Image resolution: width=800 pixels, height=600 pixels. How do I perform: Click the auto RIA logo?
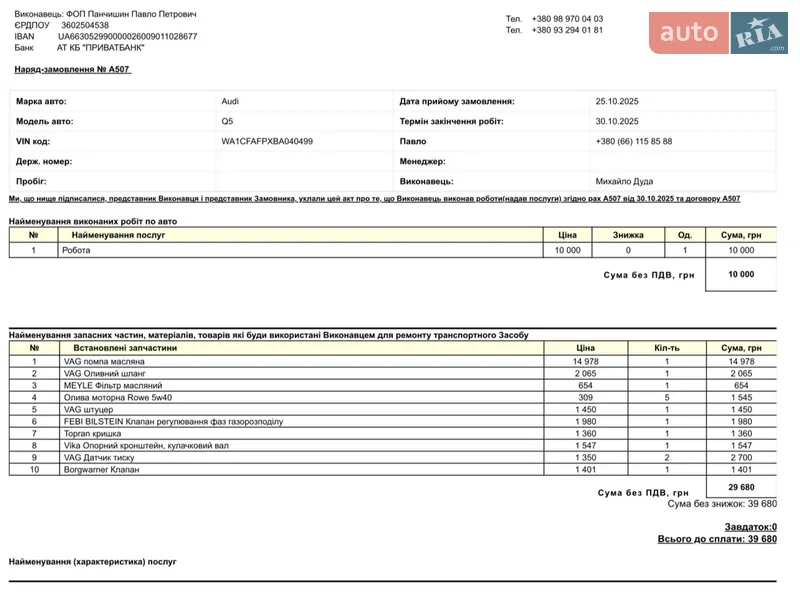pos(718,33)
